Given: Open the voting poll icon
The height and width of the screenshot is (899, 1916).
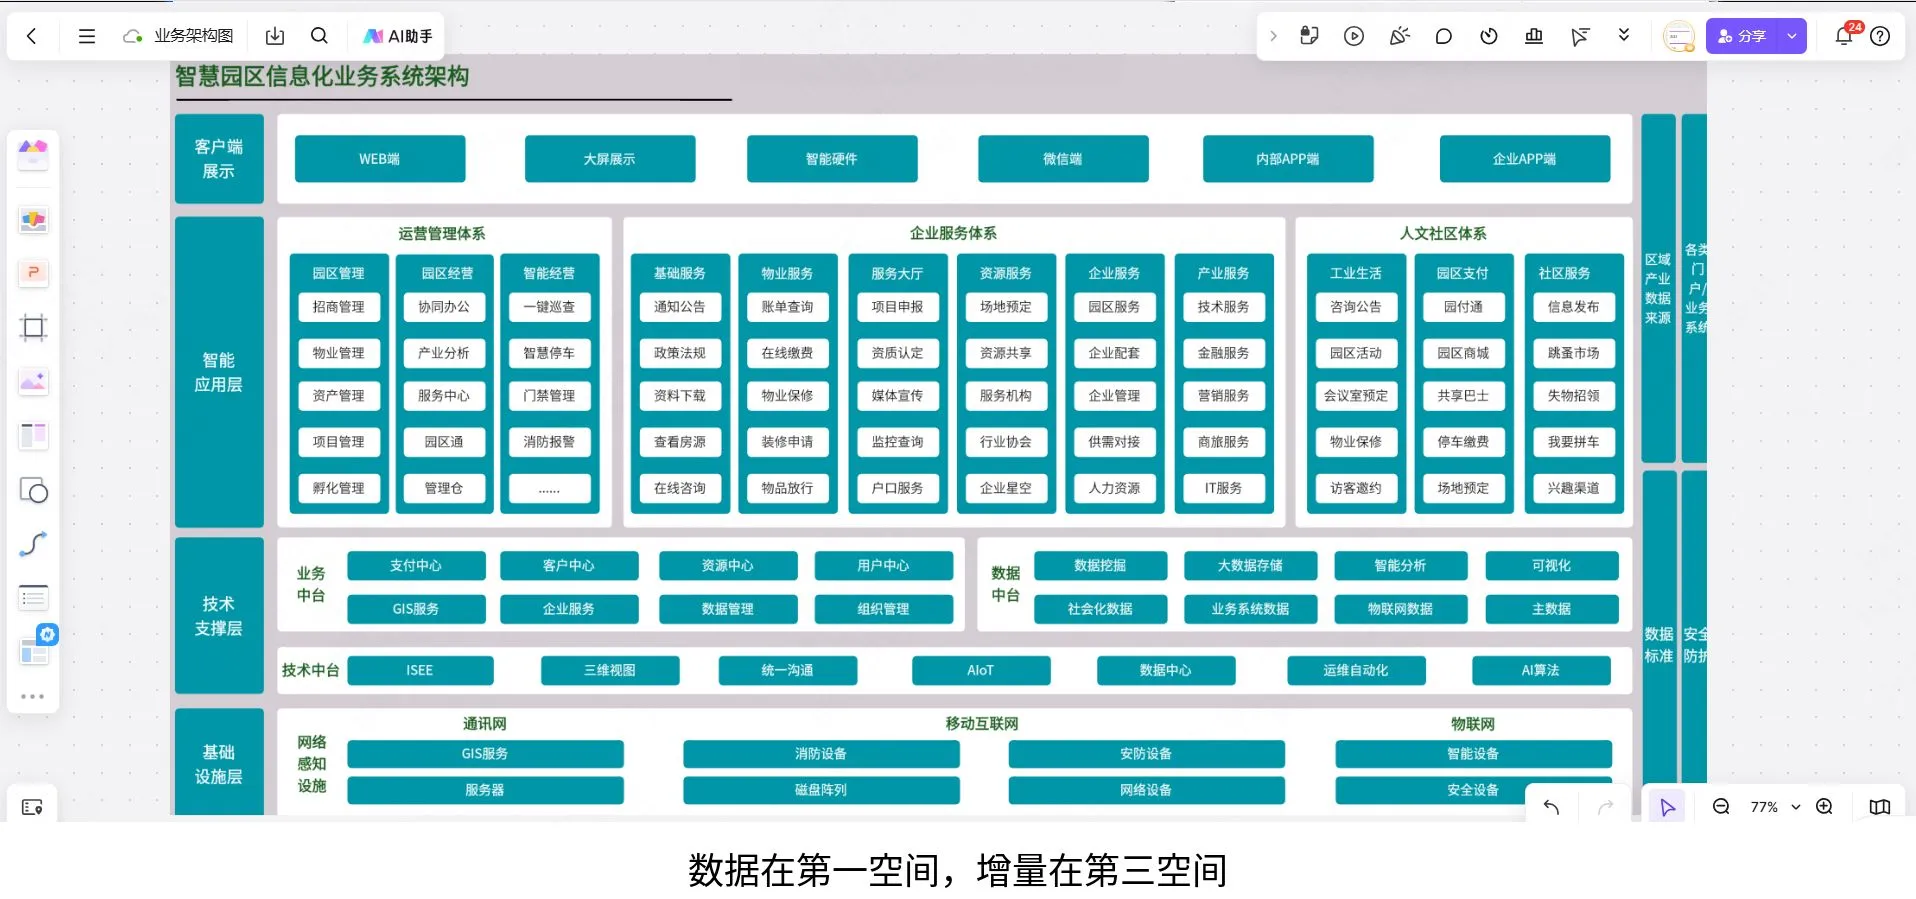Looking at the screenshot, I should click(1534, 36).
